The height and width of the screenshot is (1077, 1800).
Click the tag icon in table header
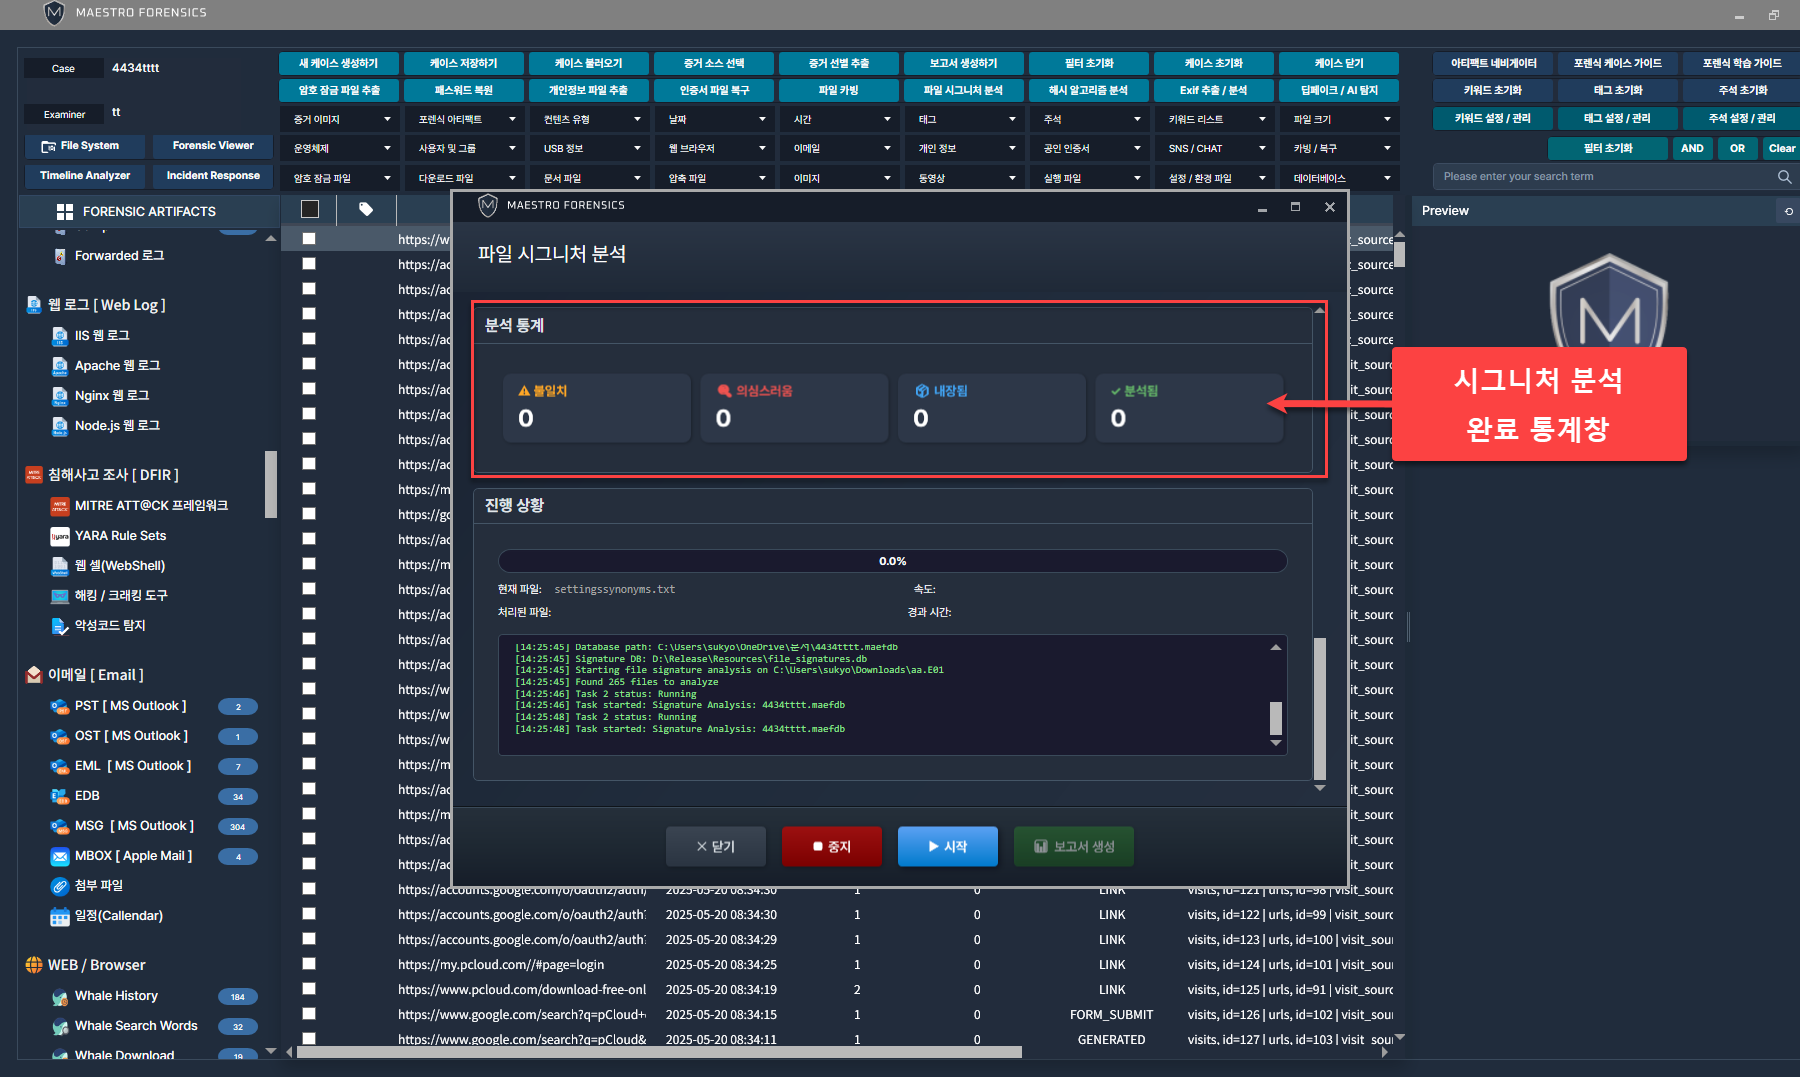click(x=366, y=209)
